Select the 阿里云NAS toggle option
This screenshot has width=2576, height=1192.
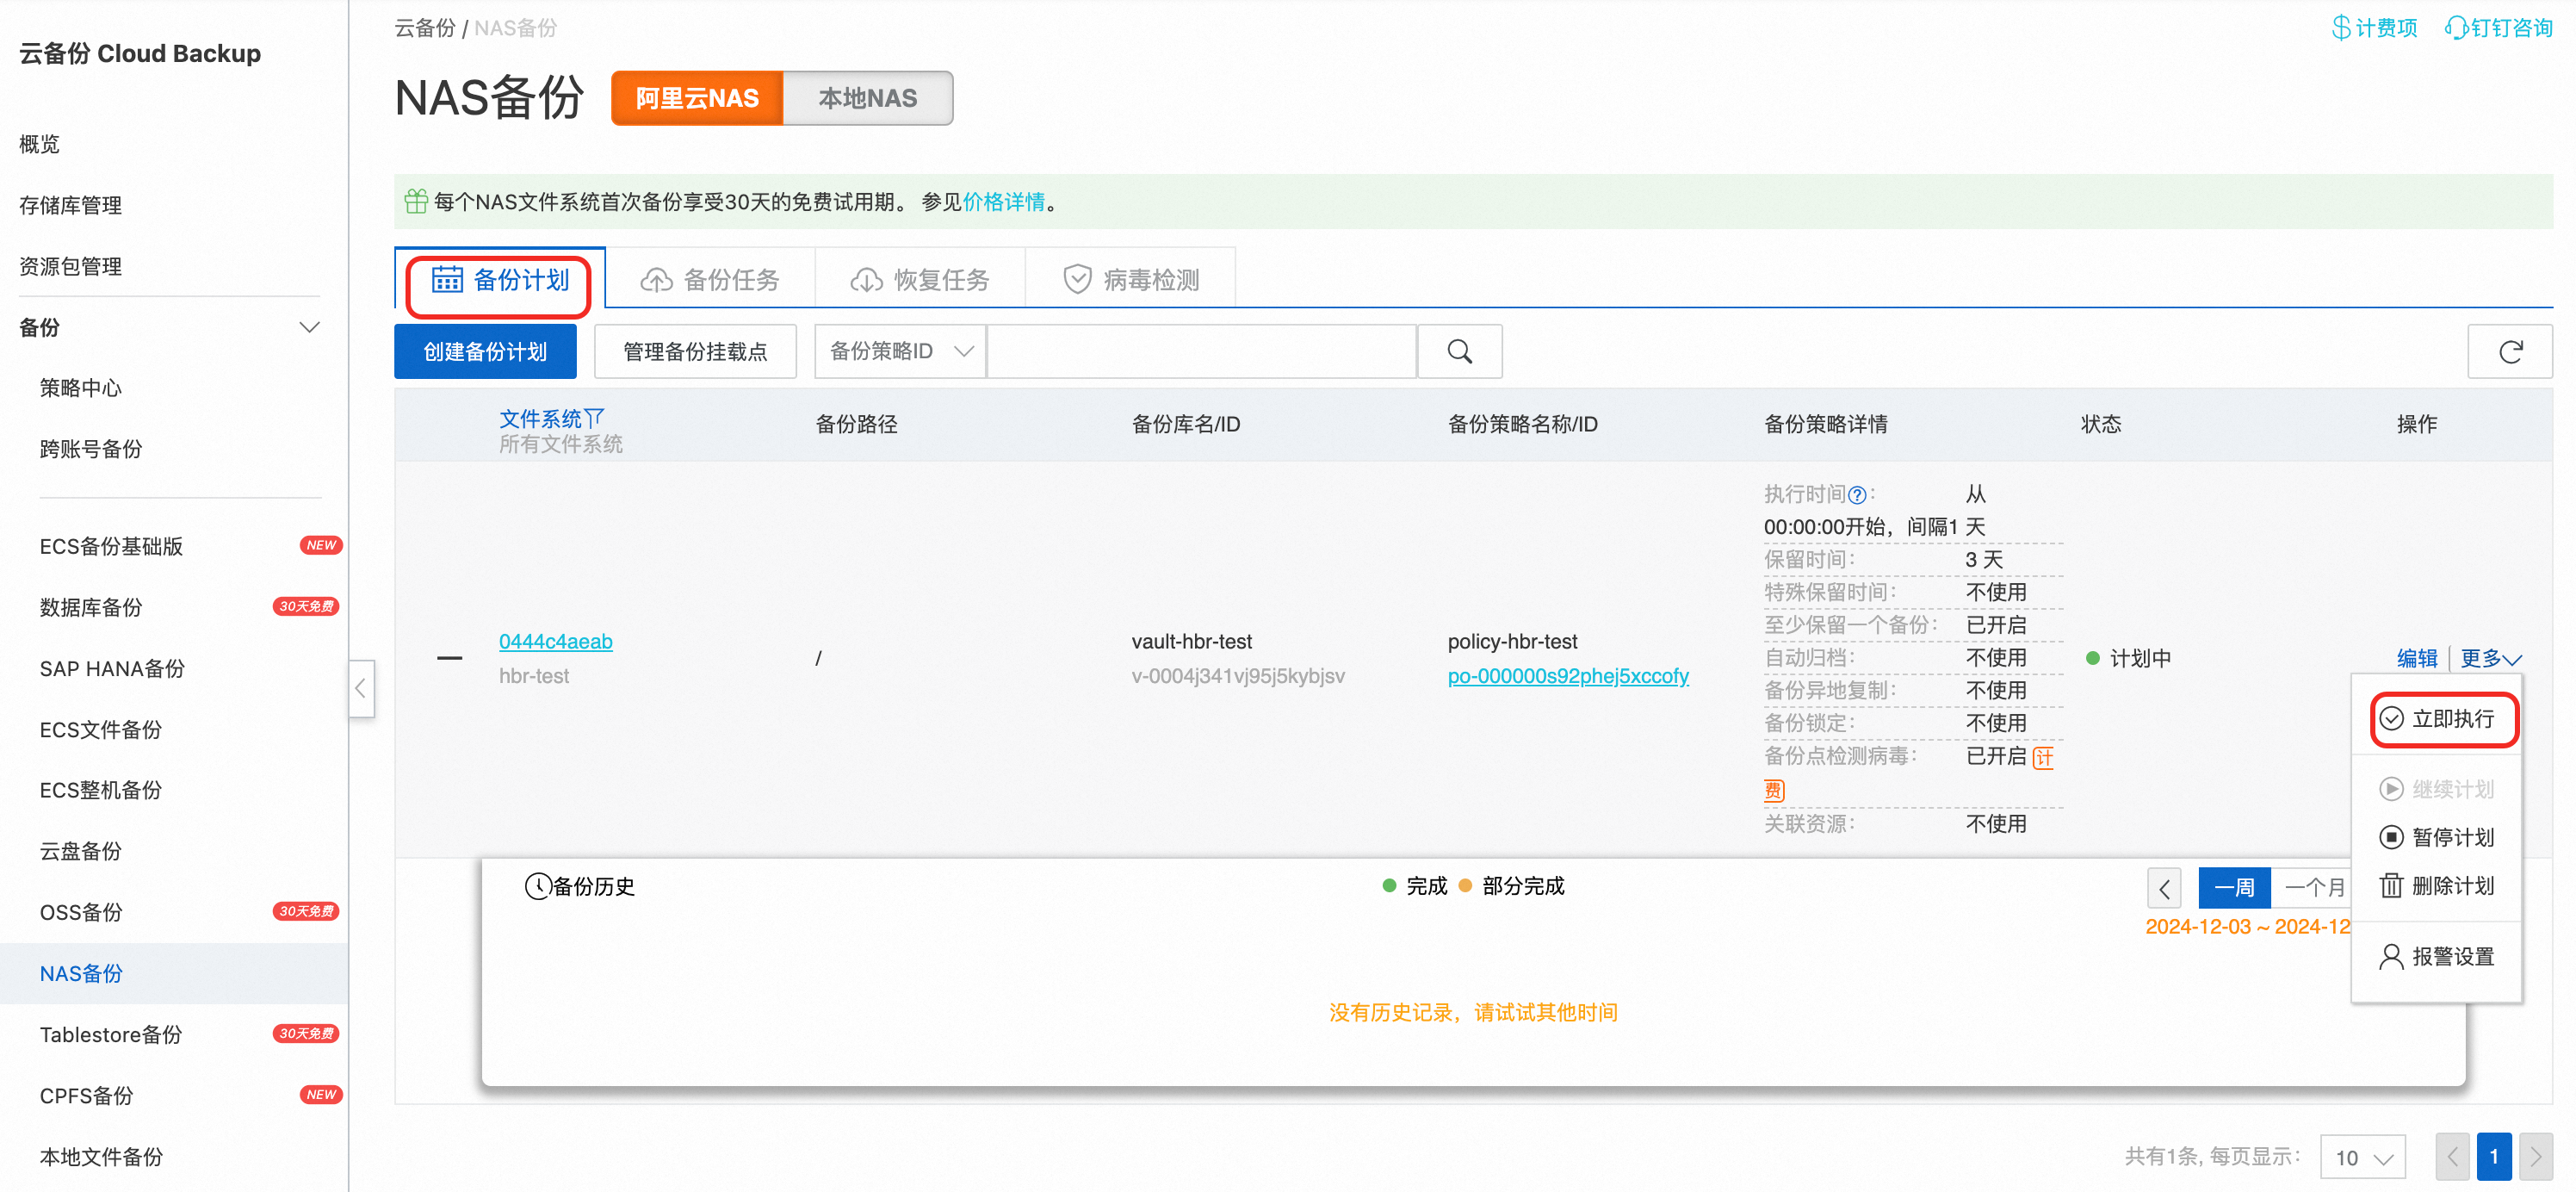pyautogui.click(x=697, y=98)
